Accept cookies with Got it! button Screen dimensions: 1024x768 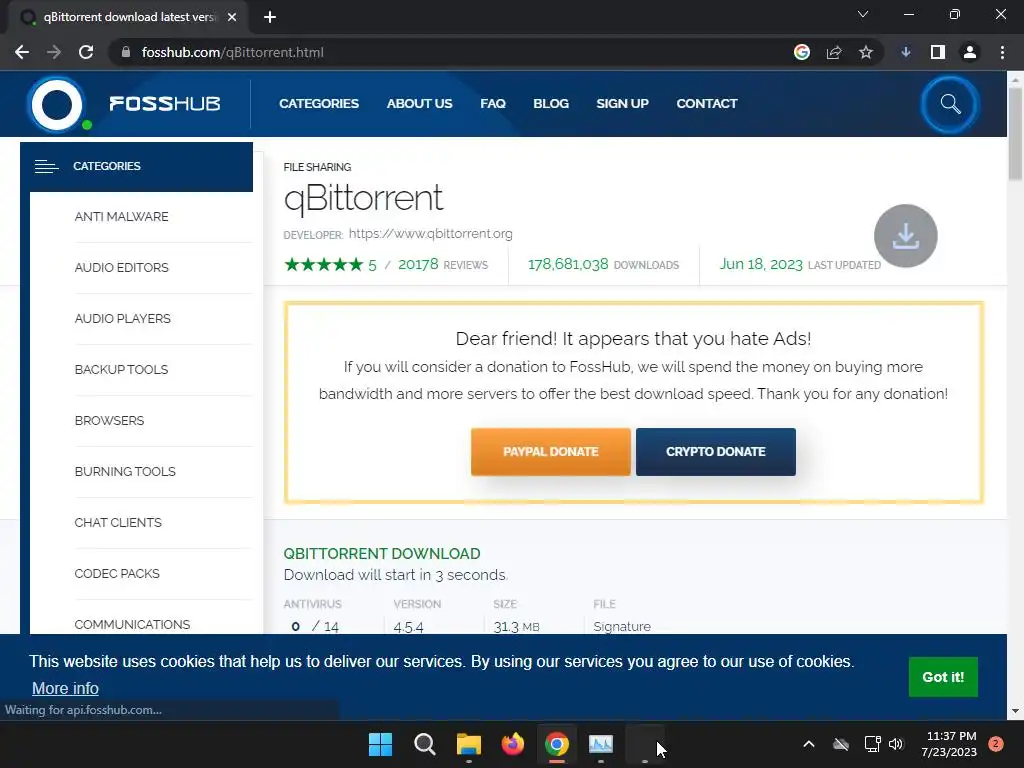pos(943,677)
